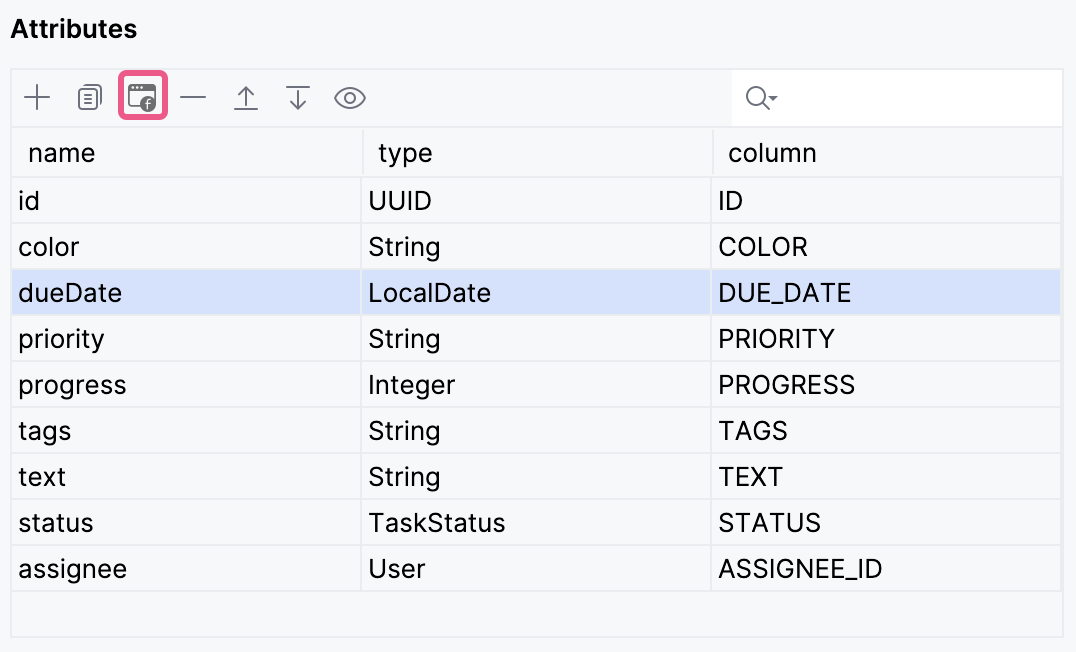Click the LocalDate type cell
Image resolution: width=1076 pixels, height=652 pixels.
[x=430, y=293]
